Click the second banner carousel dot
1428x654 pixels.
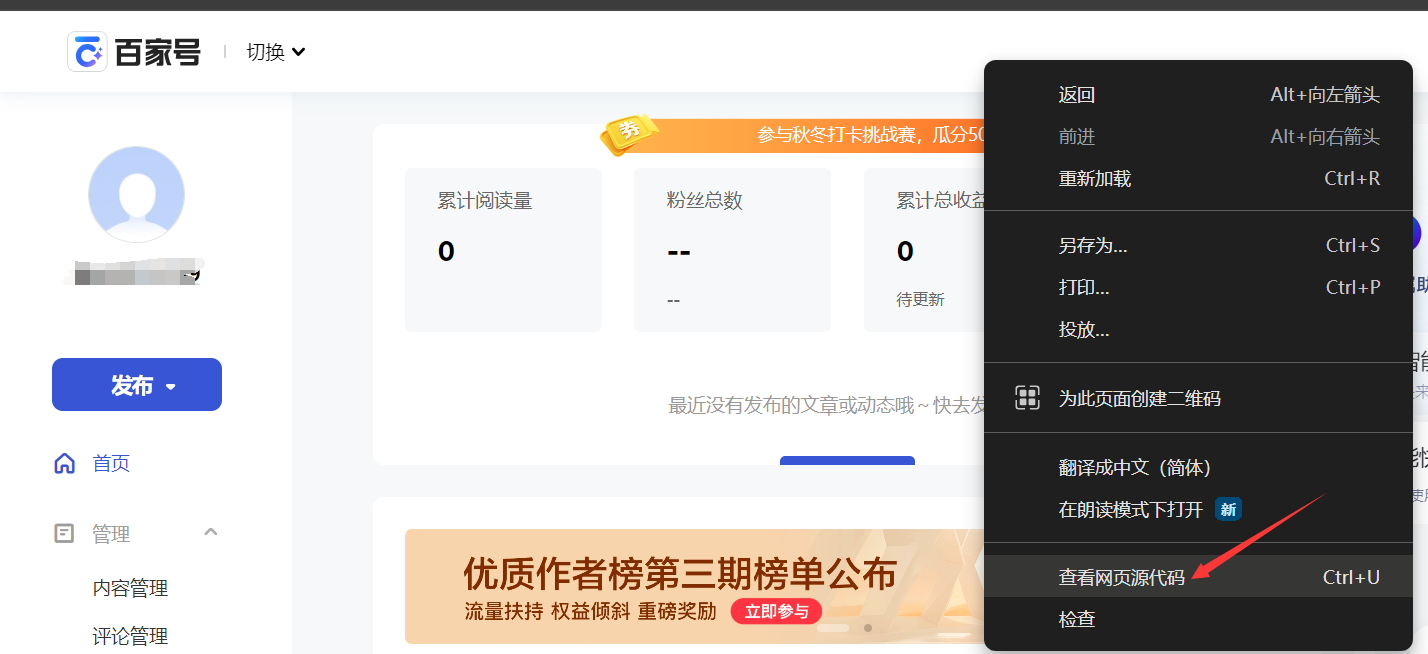pos(867,628)
